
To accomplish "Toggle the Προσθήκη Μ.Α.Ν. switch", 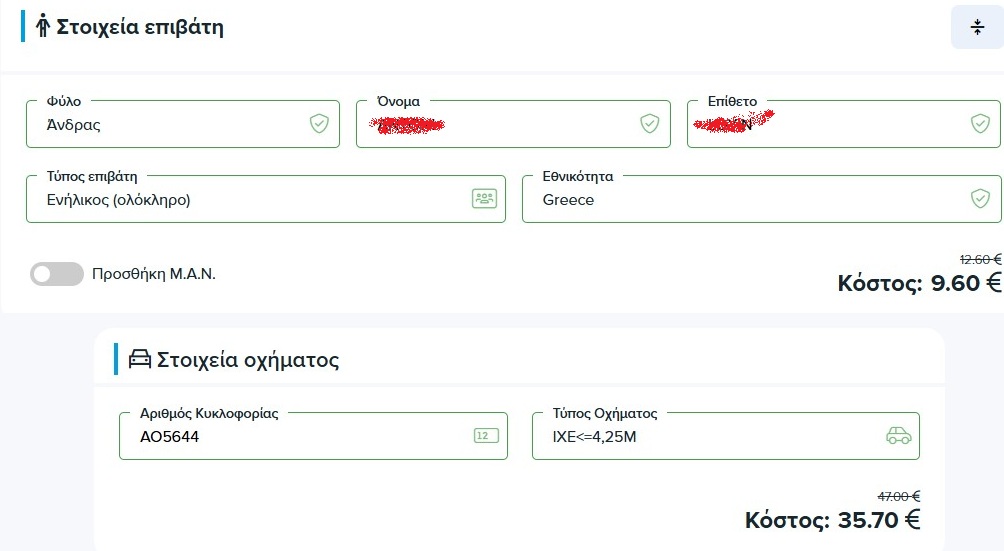I will coord(56,274).
